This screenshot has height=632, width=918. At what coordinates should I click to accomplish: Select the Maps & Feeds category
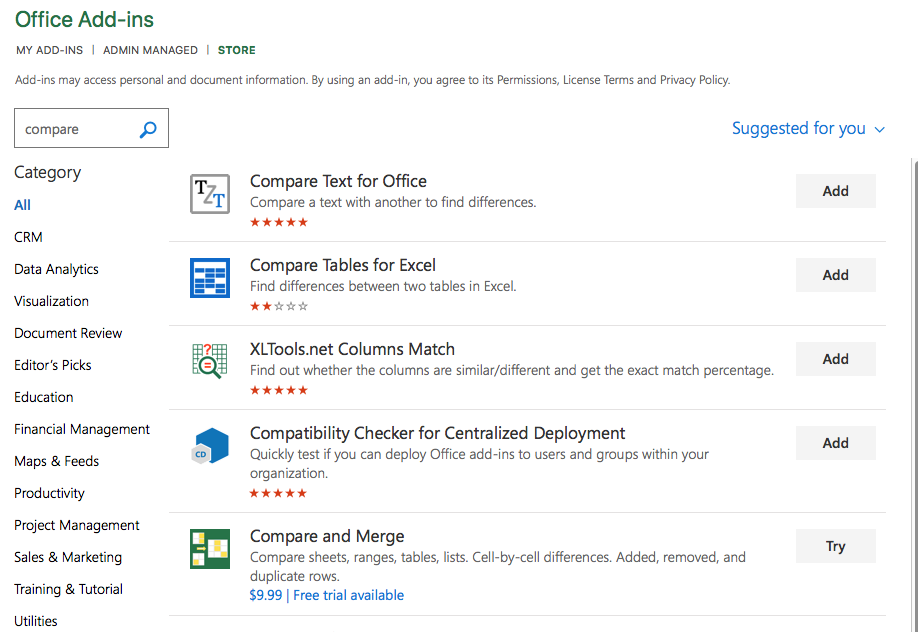pyautogui.click(x=57, y=462)
